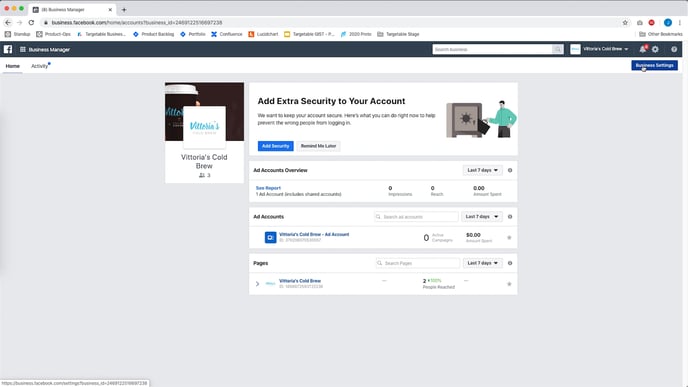Image resolution: width=688 pixels, height=387 pixels.
Task: Click the browser forward arrow
Action: [x=19, y=22]
